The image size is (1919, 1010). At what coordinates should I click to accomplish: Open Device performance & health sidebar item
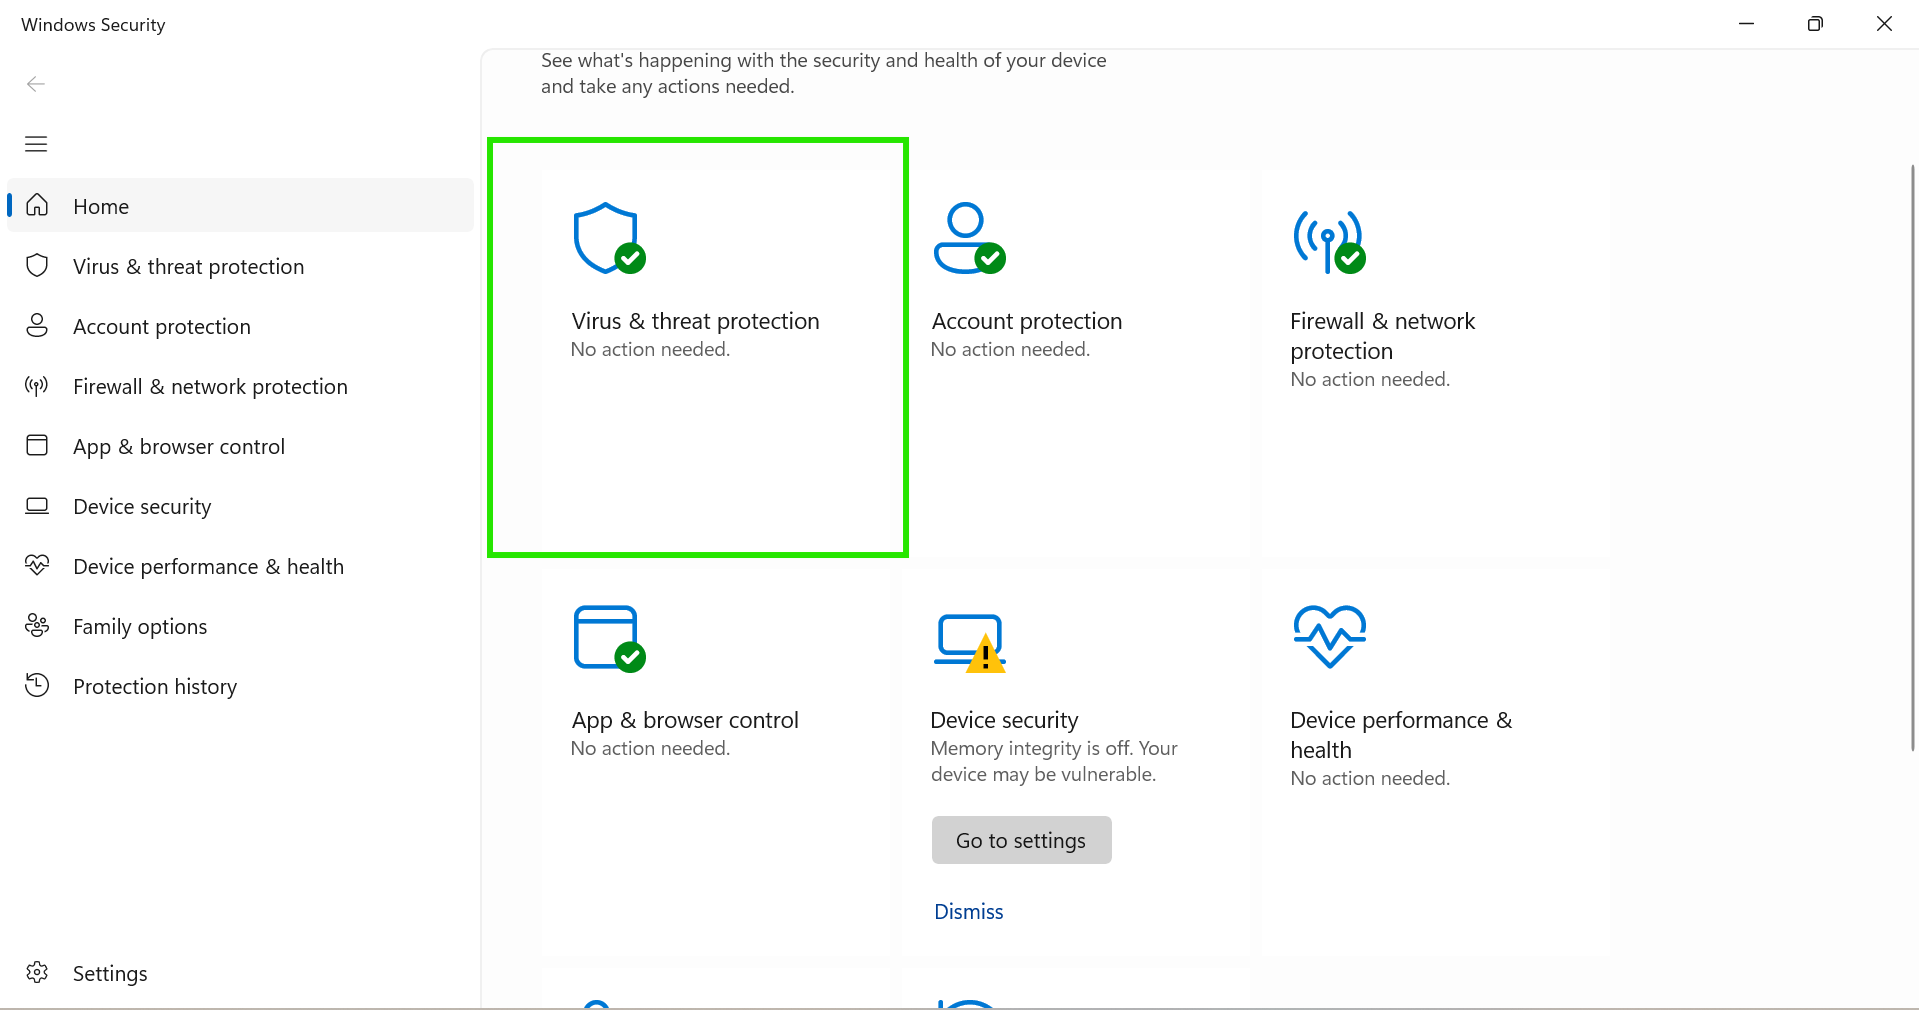(240, 566)
